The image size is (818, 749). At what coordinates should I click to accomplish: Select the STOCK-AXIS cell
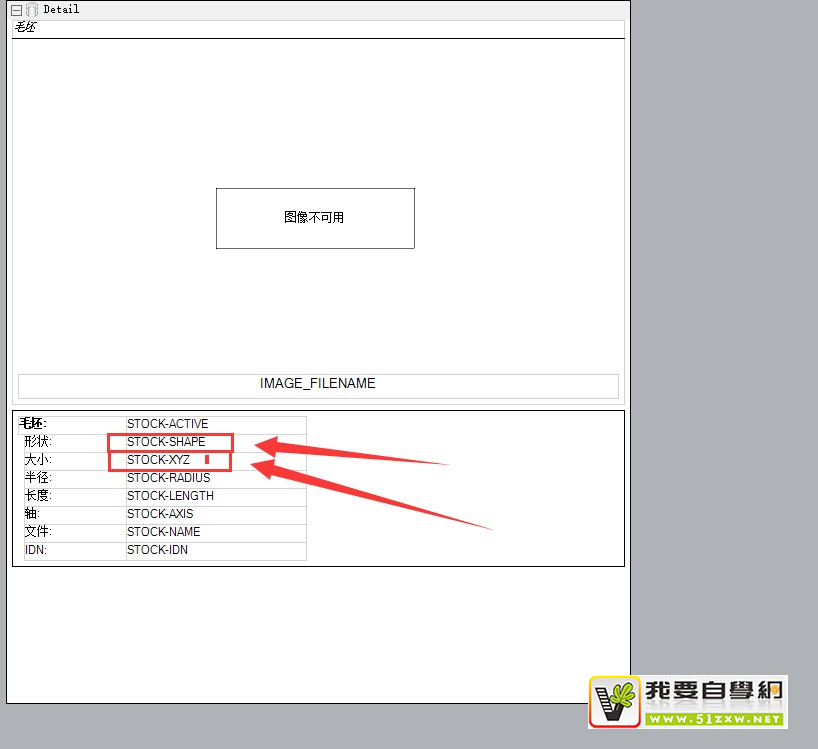click(x=160, y=514)
